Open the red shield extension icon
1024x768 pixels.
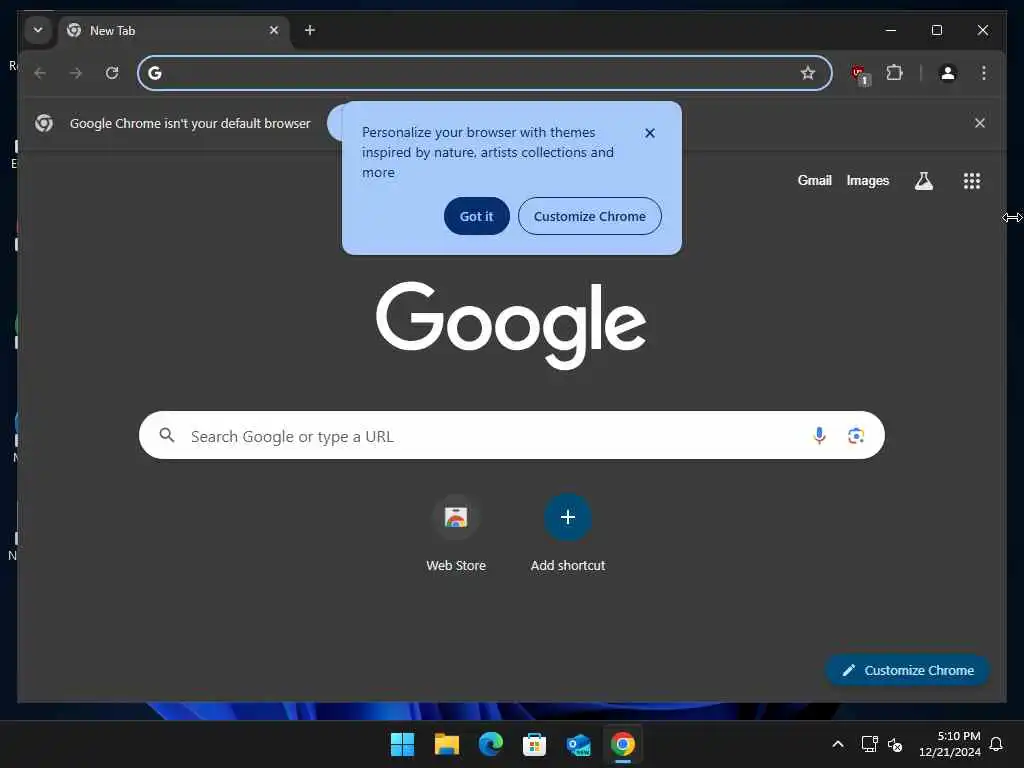(x=860, y=74)
